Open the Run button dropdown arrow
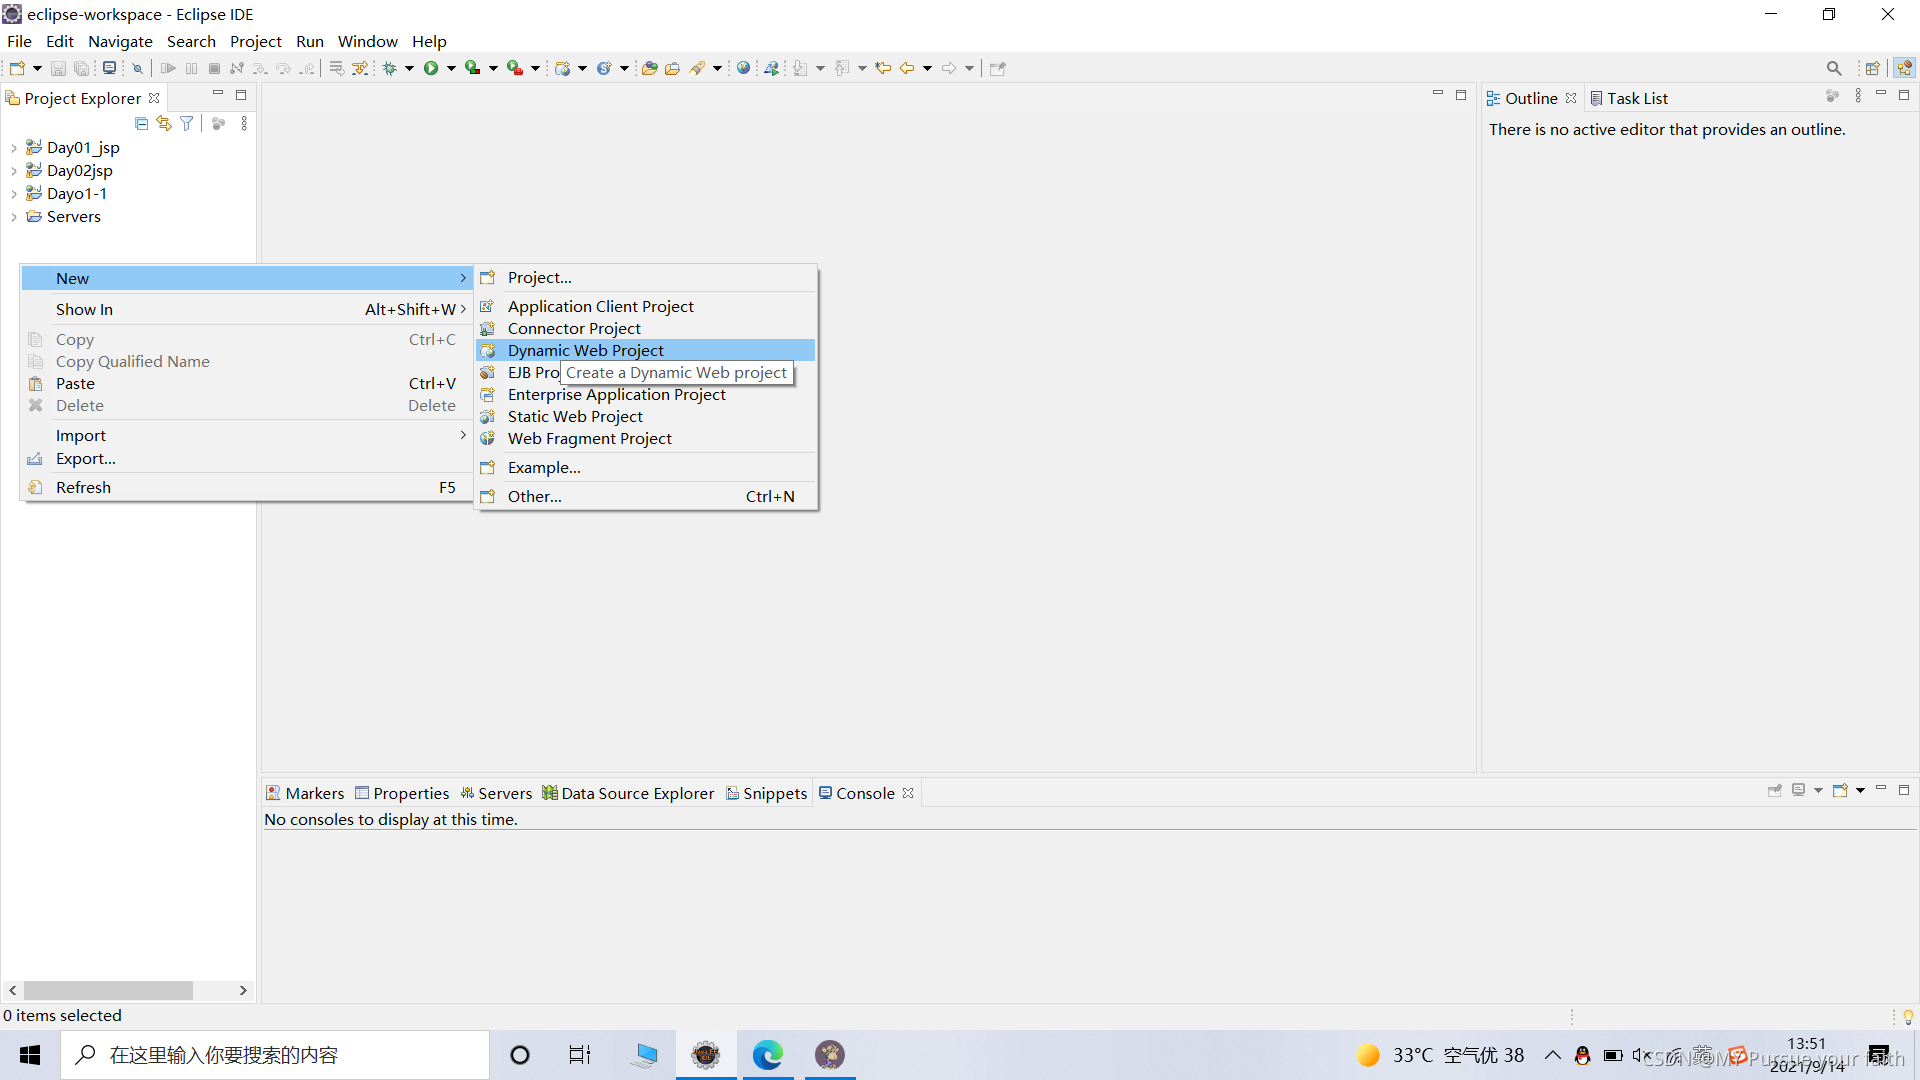 coord(451,68)
